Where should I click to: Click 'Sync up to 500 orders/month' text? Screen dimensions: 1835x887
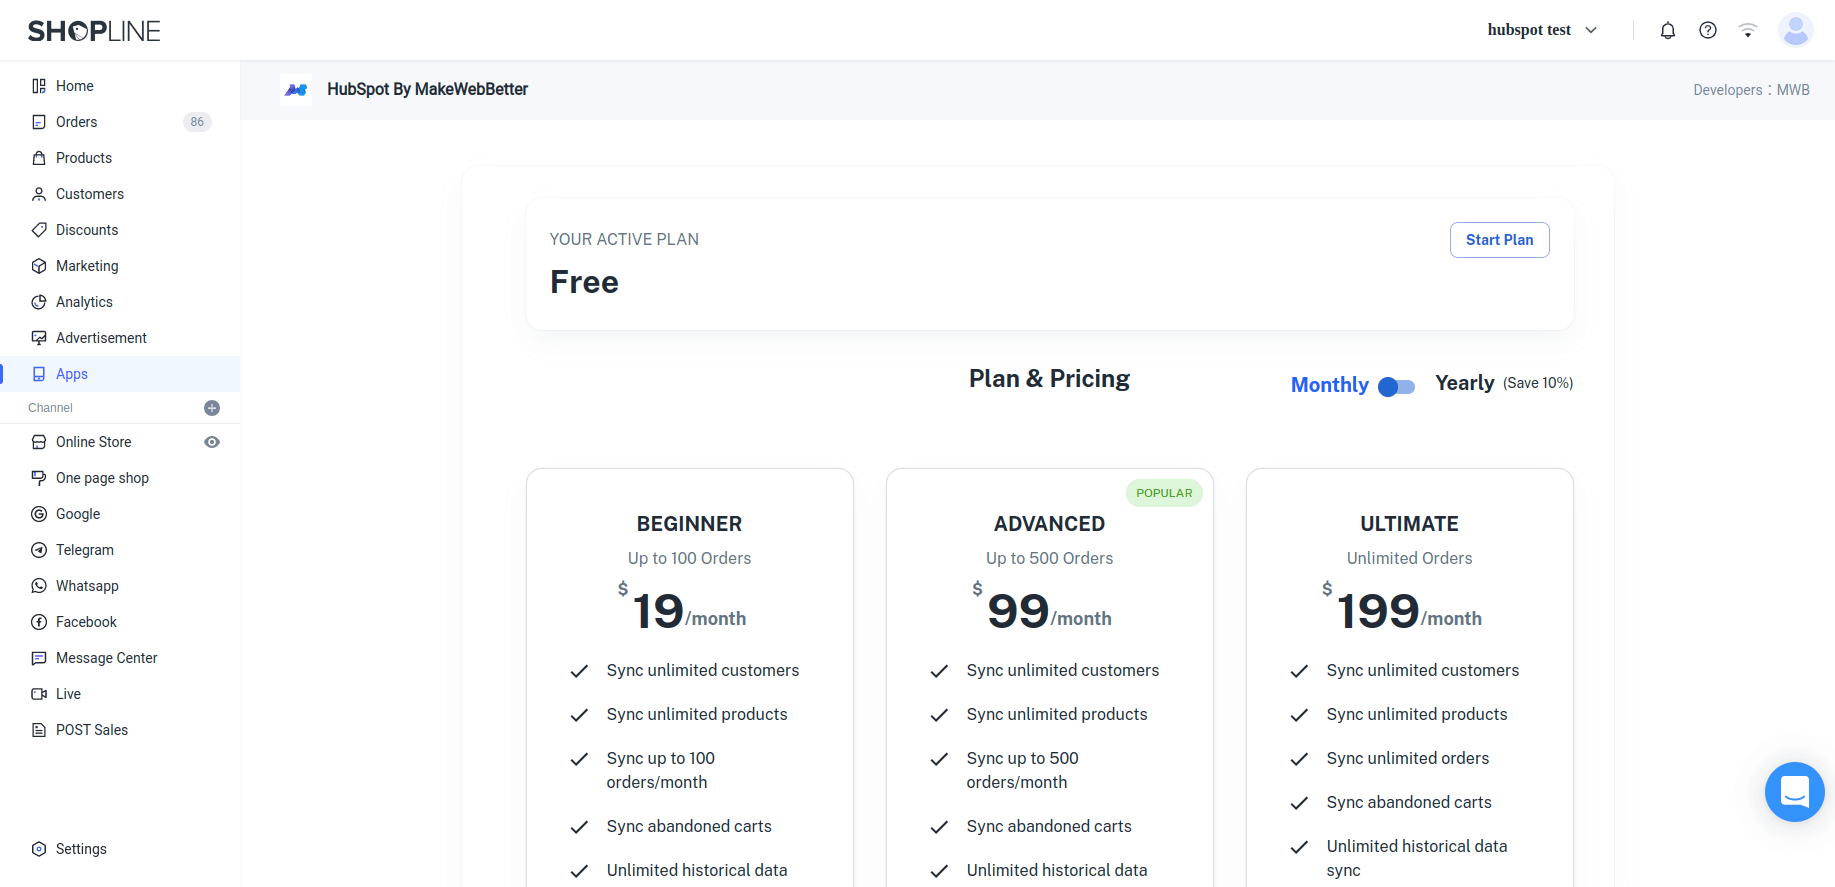1022,770
